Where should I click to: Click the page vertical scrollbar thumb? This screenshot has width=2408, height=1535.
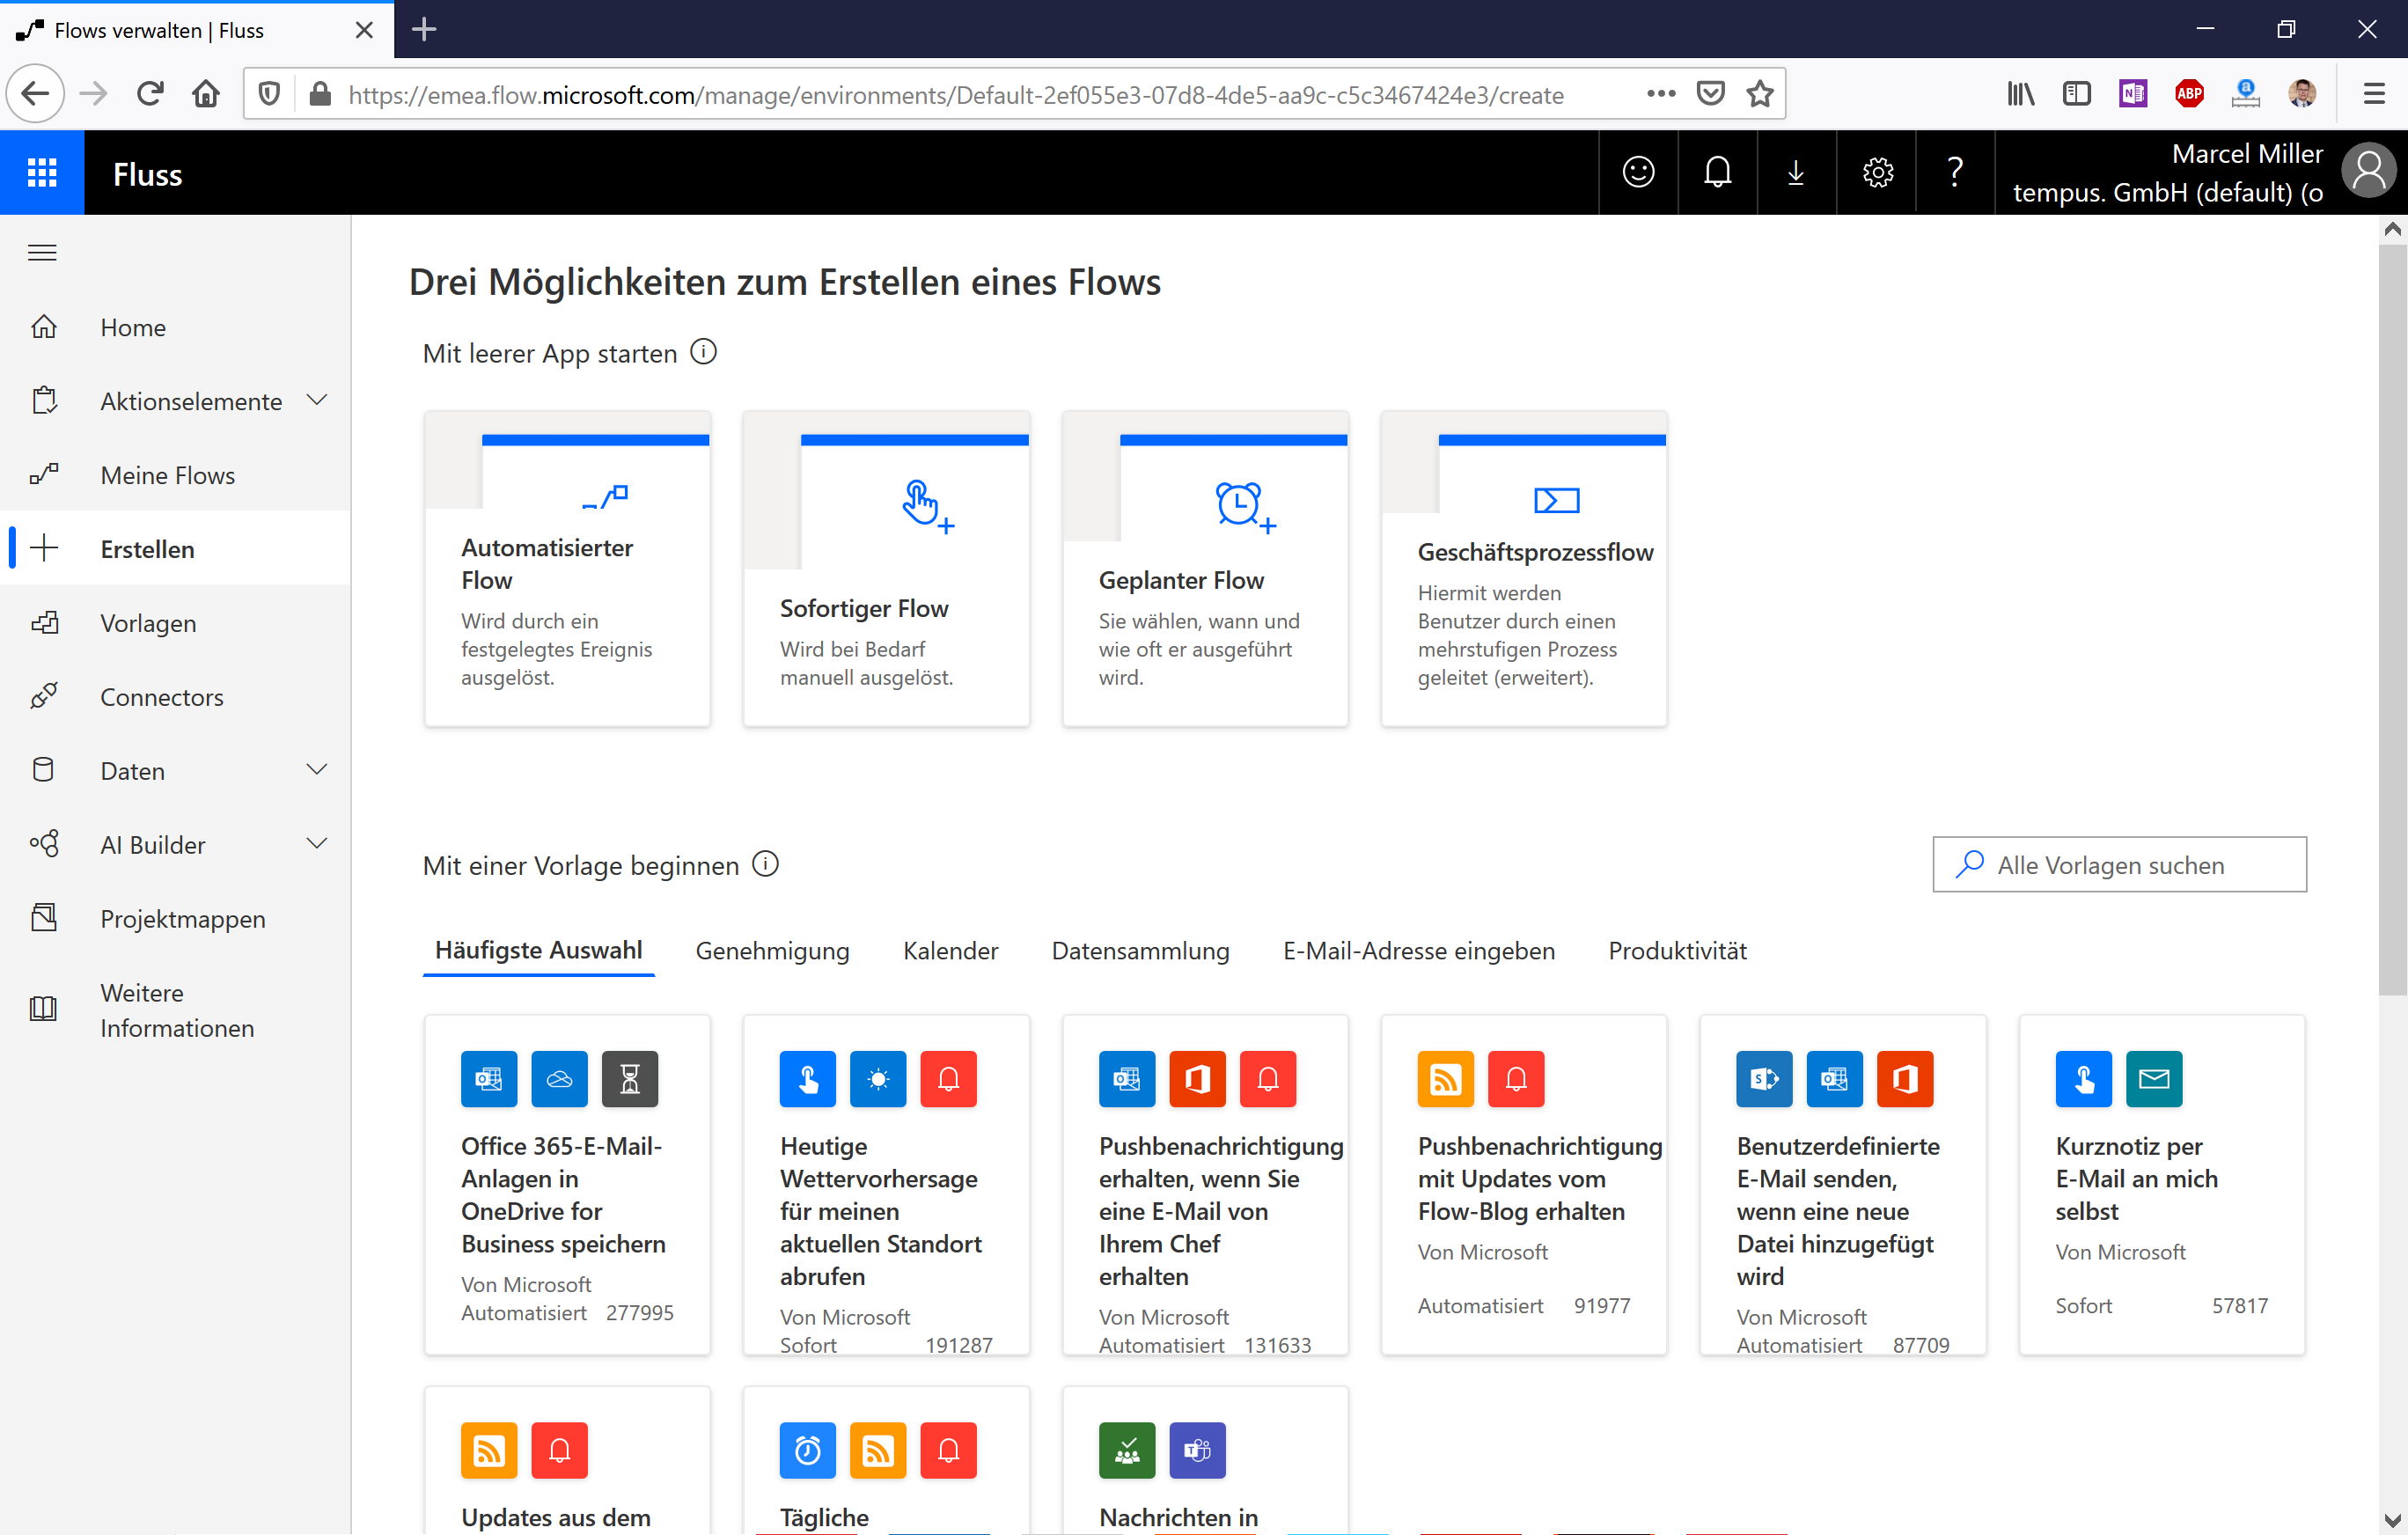2392,618
